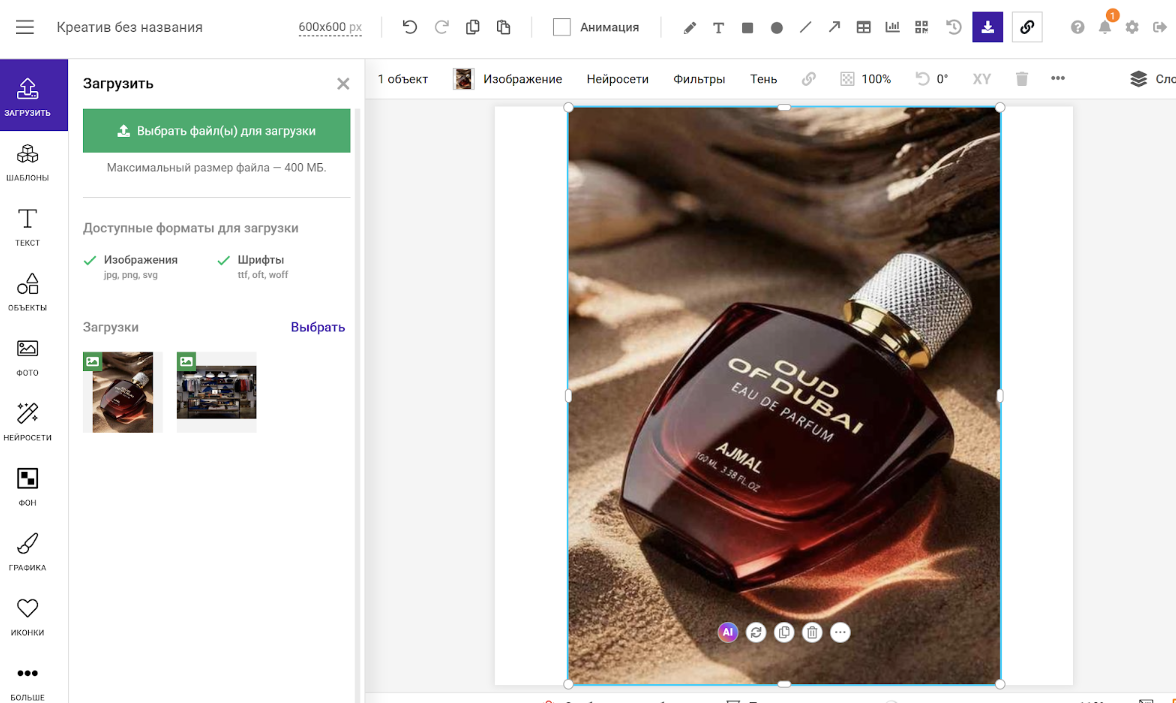Click the AI button on image
Viewport: 1176px width, 703px height.
tap(728, 632)
